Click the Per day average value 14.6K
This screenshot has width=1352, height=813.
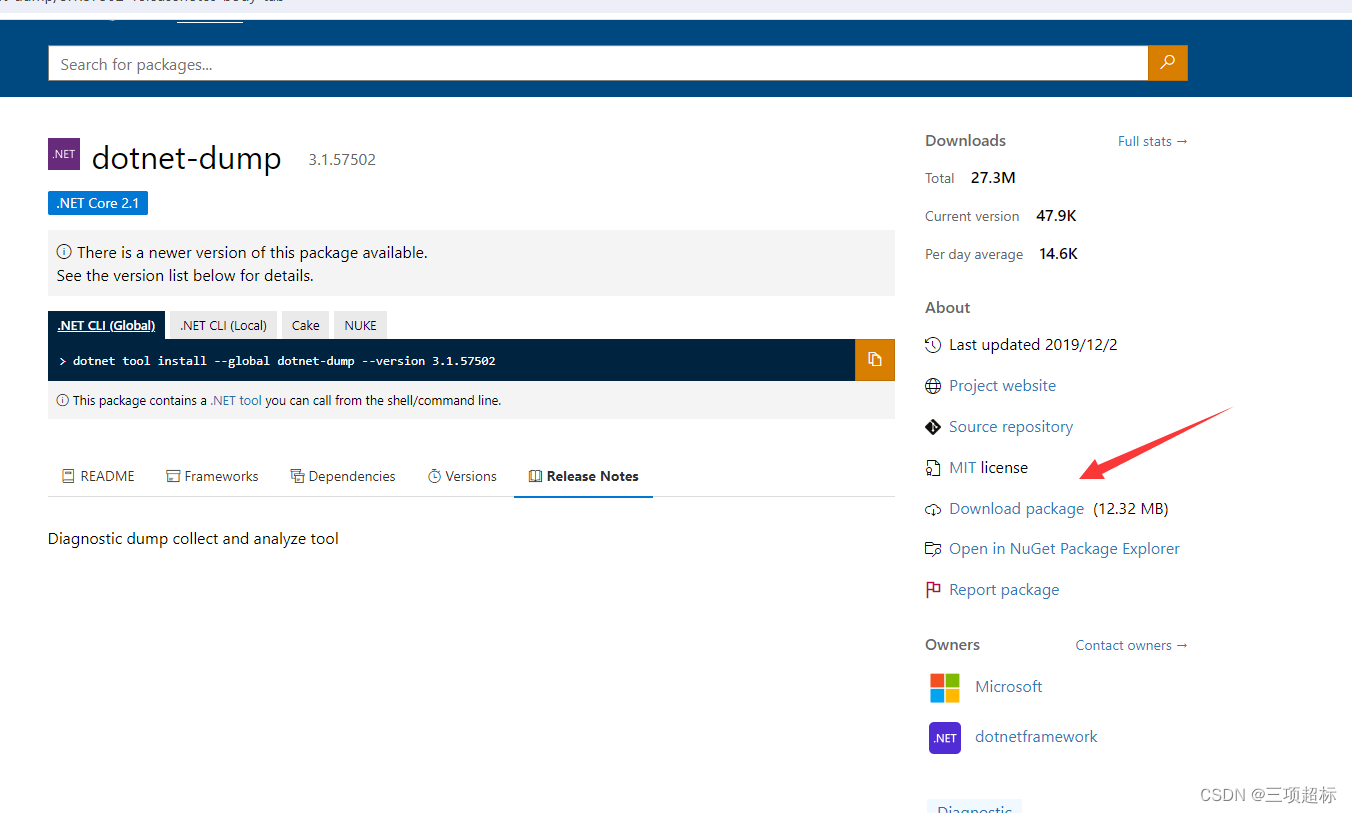tap(1058, 253)
